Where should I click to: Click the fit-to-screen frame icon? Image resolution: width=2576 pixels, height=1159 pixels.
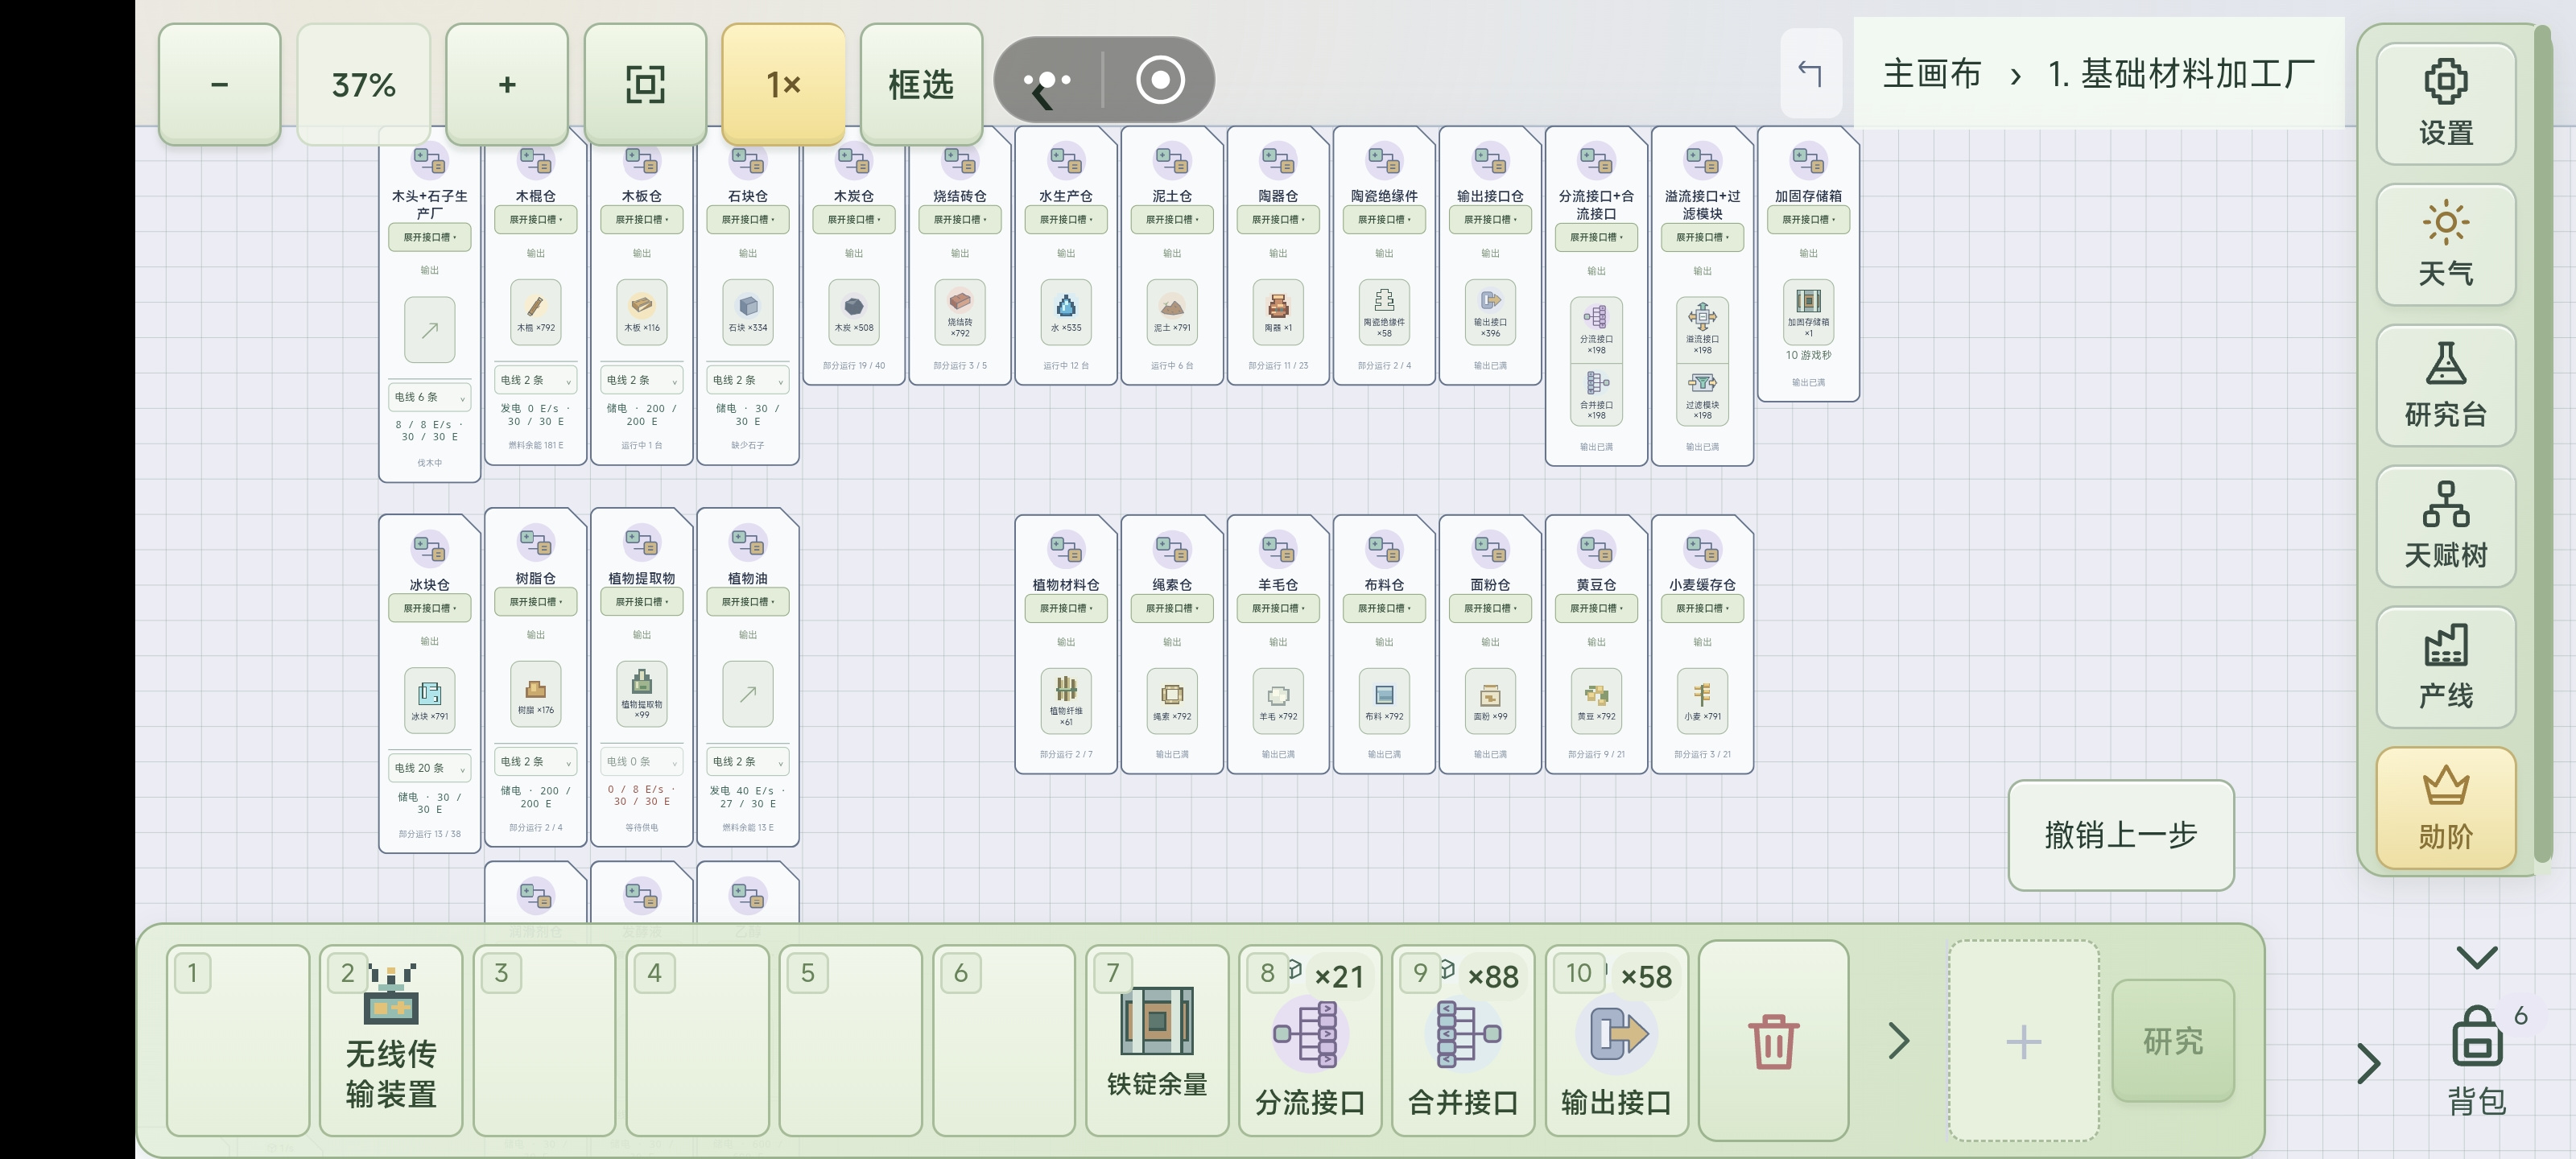645,84
